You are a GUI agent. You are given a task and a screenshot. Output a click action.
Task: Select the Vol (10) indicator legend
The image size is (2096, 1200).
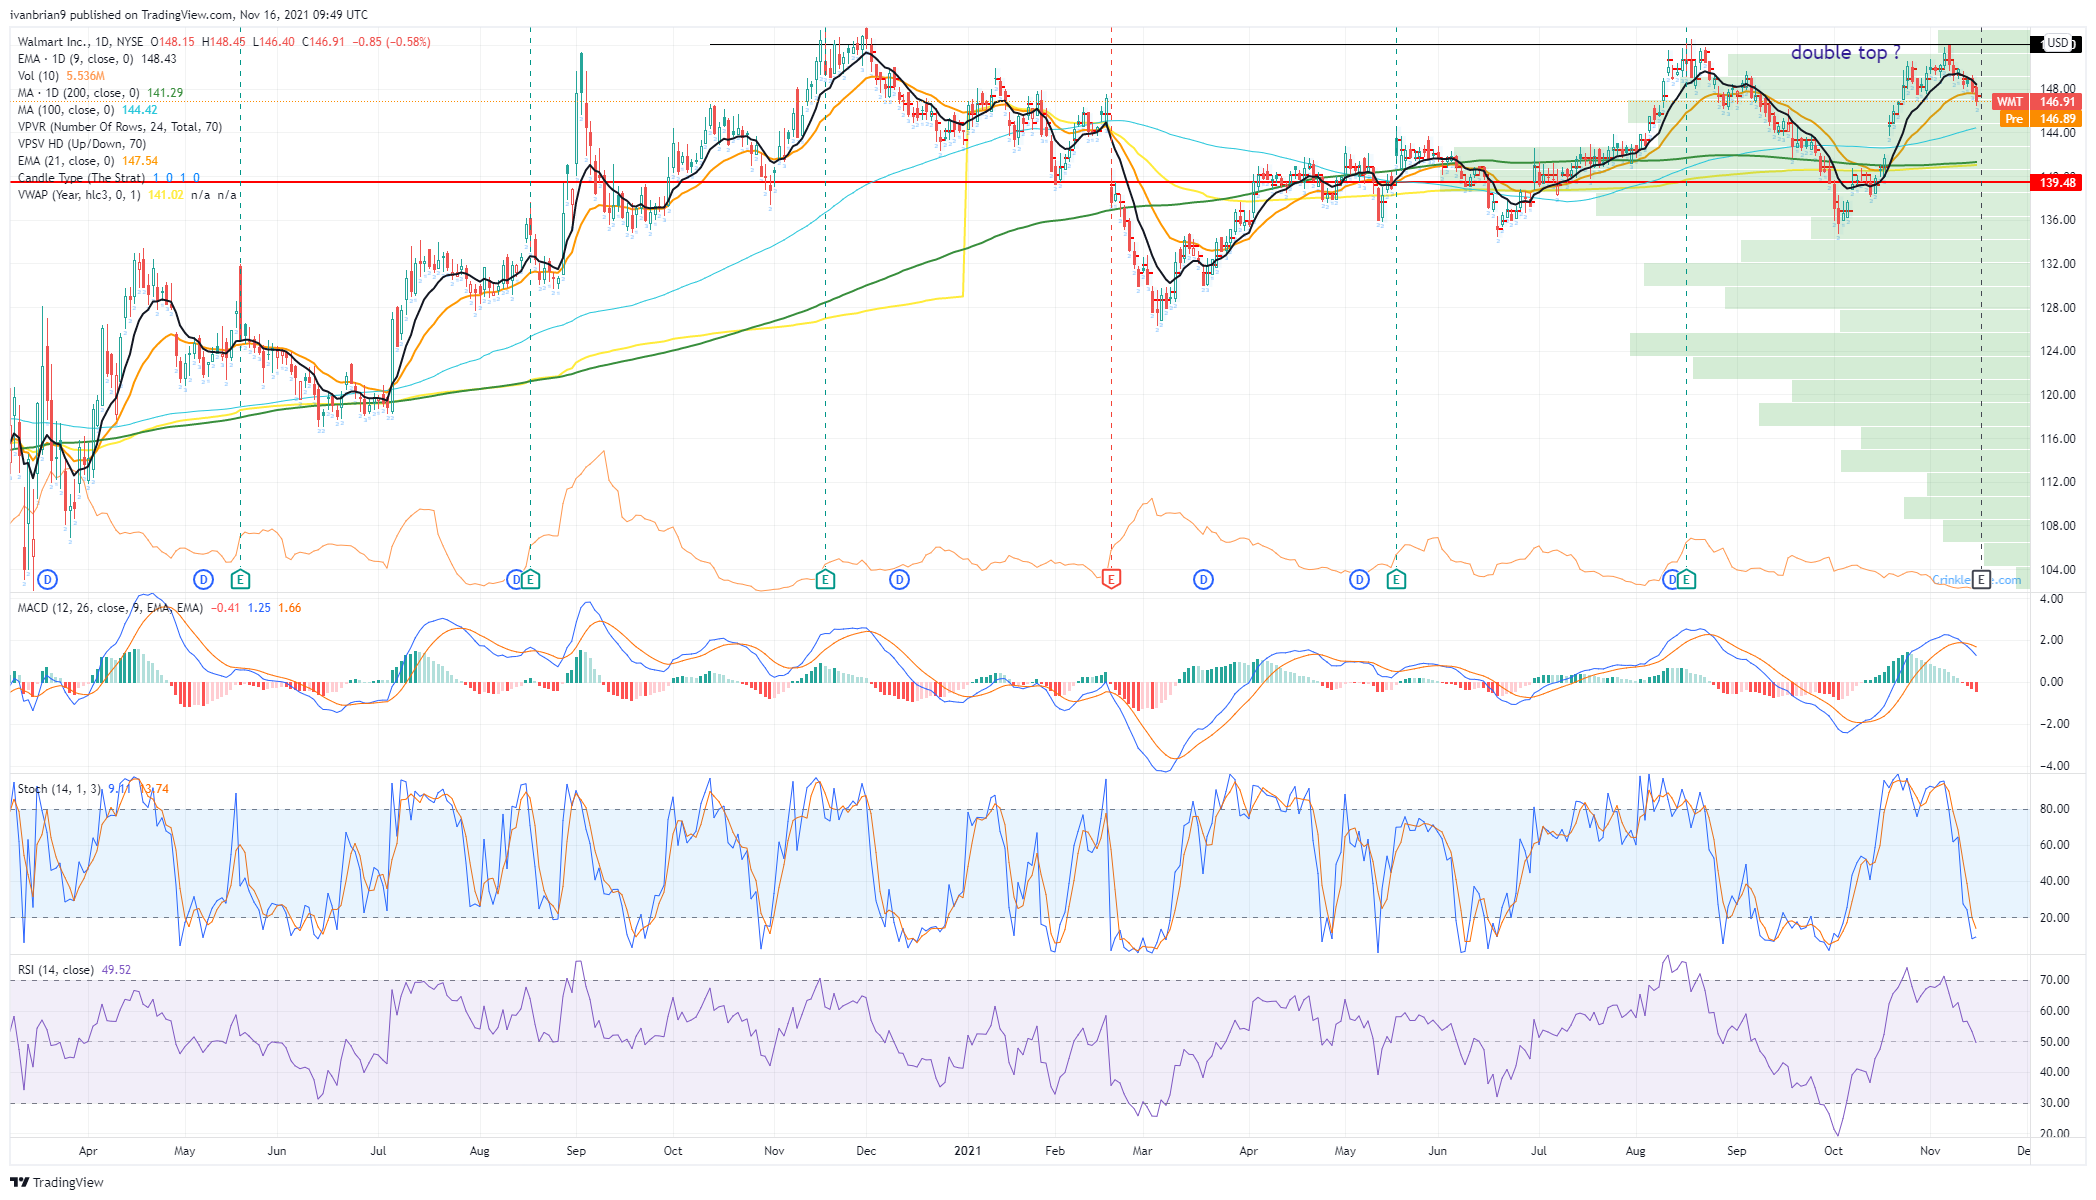[x=61, y=76]
